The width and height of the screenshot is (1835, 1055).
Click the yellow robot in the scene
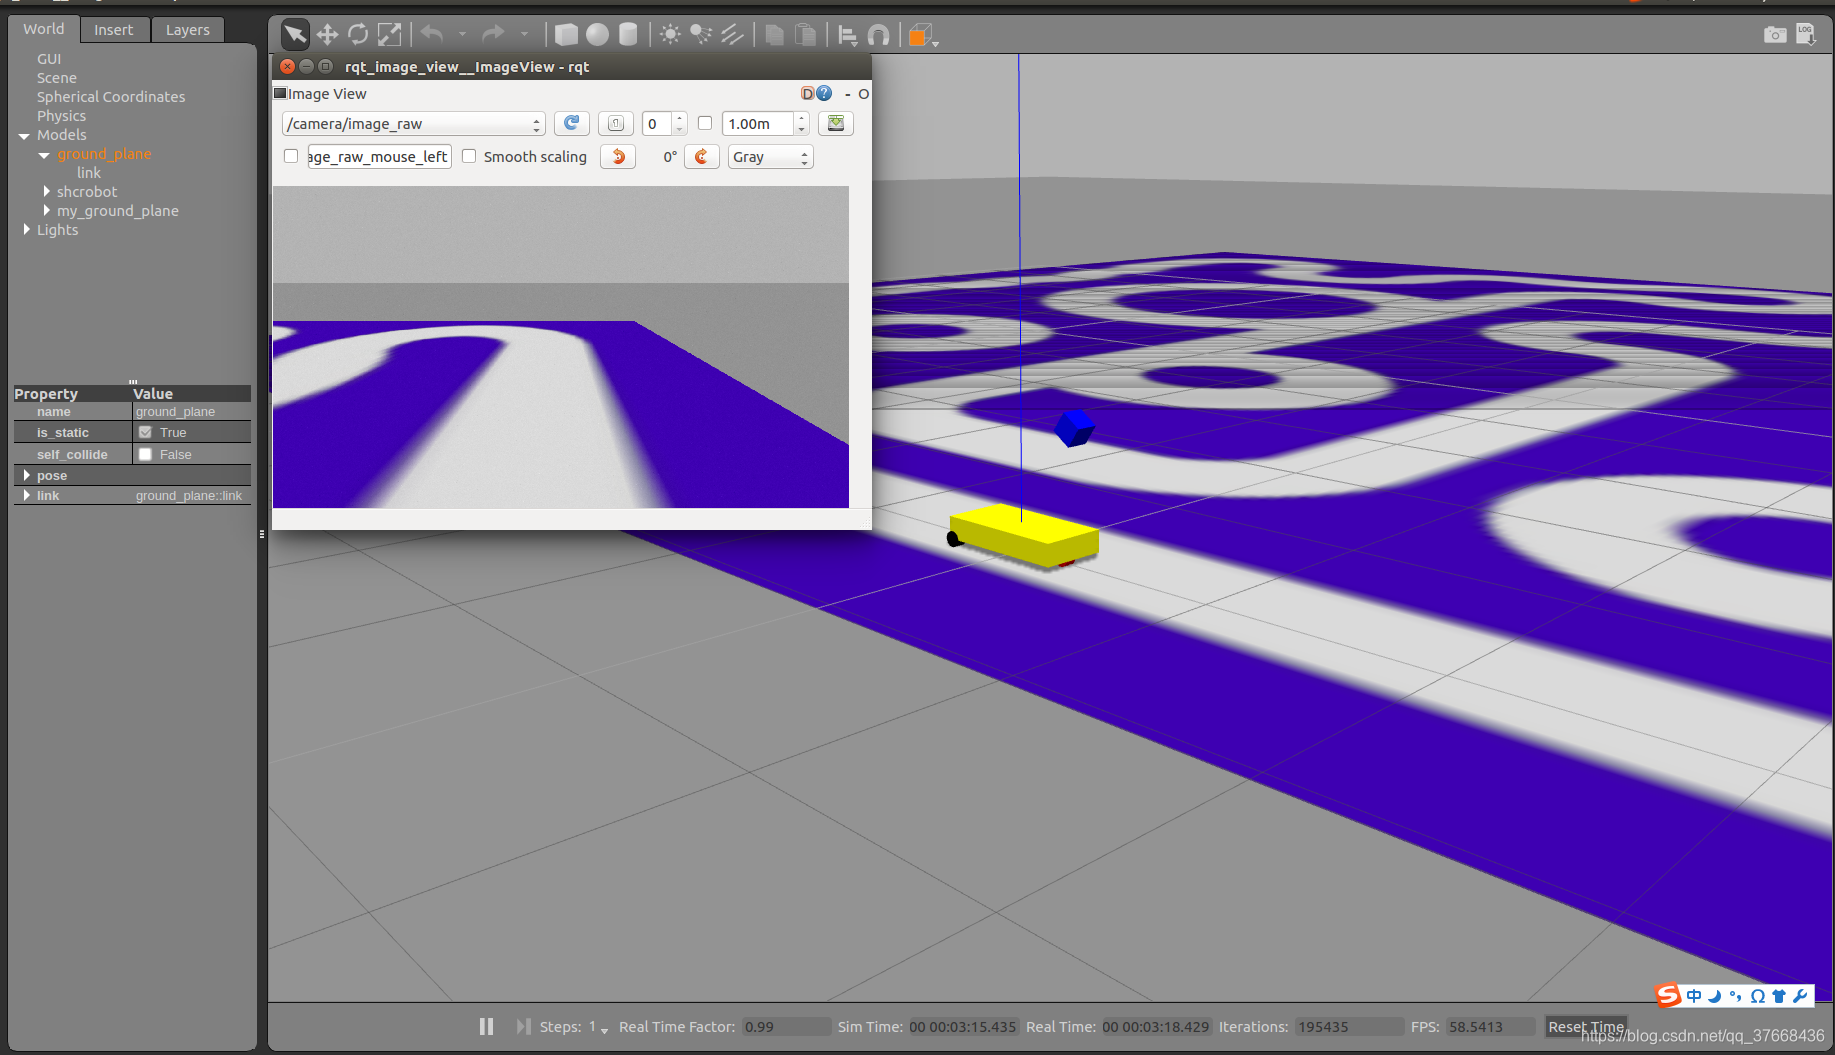click(x=1023, y=535)
